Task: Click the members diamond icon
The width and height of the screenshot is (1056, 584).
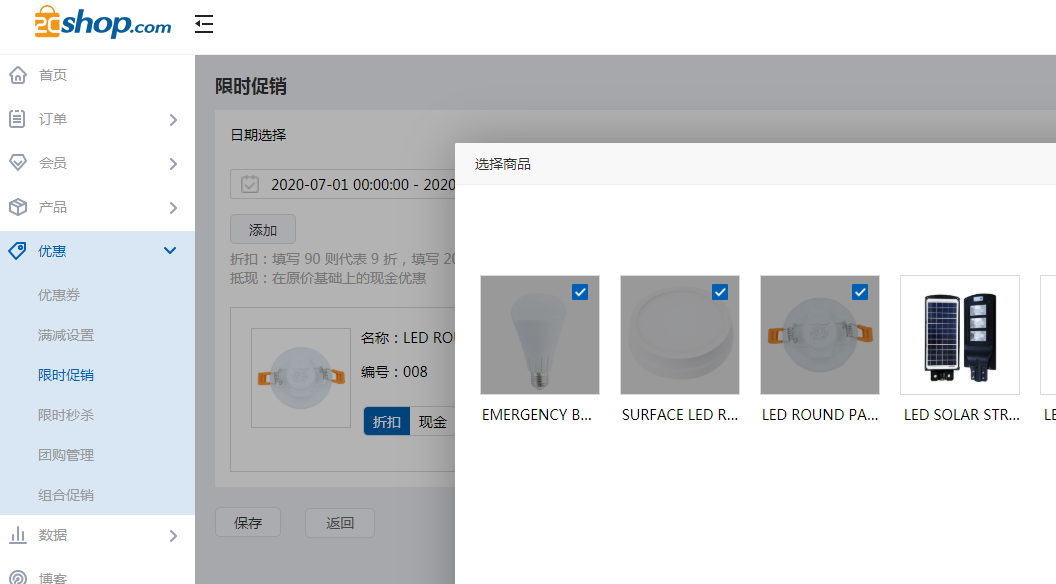Action: [x=18, y=163]
